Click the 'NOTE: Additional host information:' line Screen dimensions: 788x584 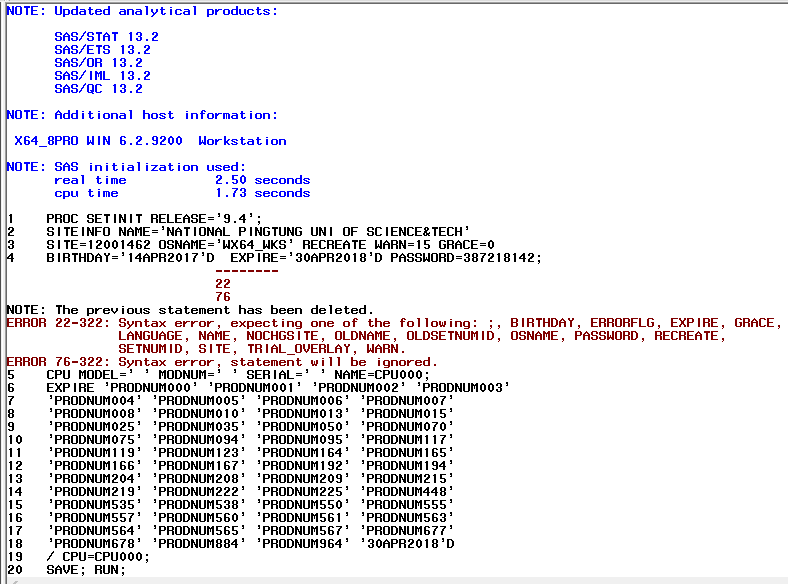tap(142, 115)
